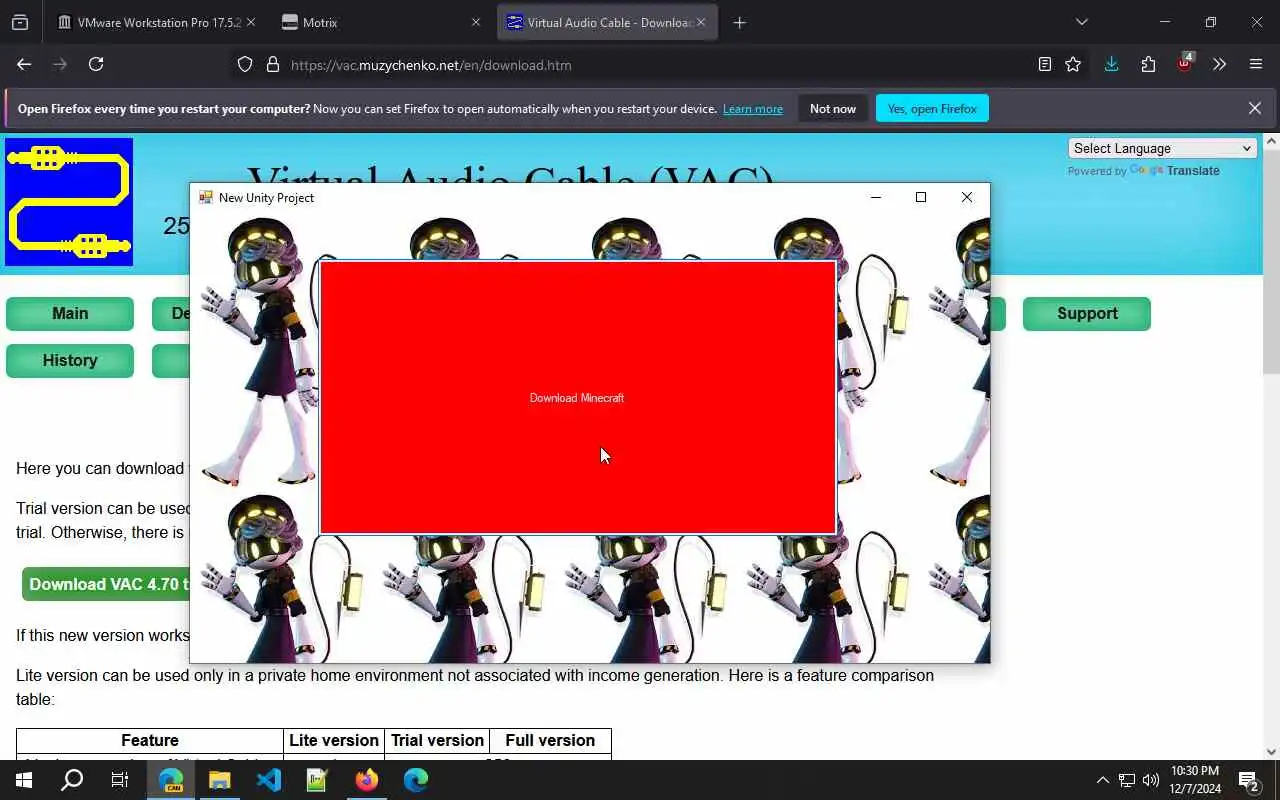Click Yes, open Firefox button
The image size is (1280, 800).
(x=932, y=108)
